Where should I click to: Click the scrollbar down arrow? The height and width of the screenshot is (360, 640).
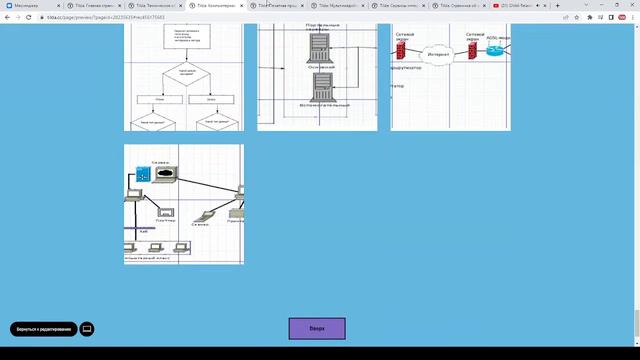637,344
